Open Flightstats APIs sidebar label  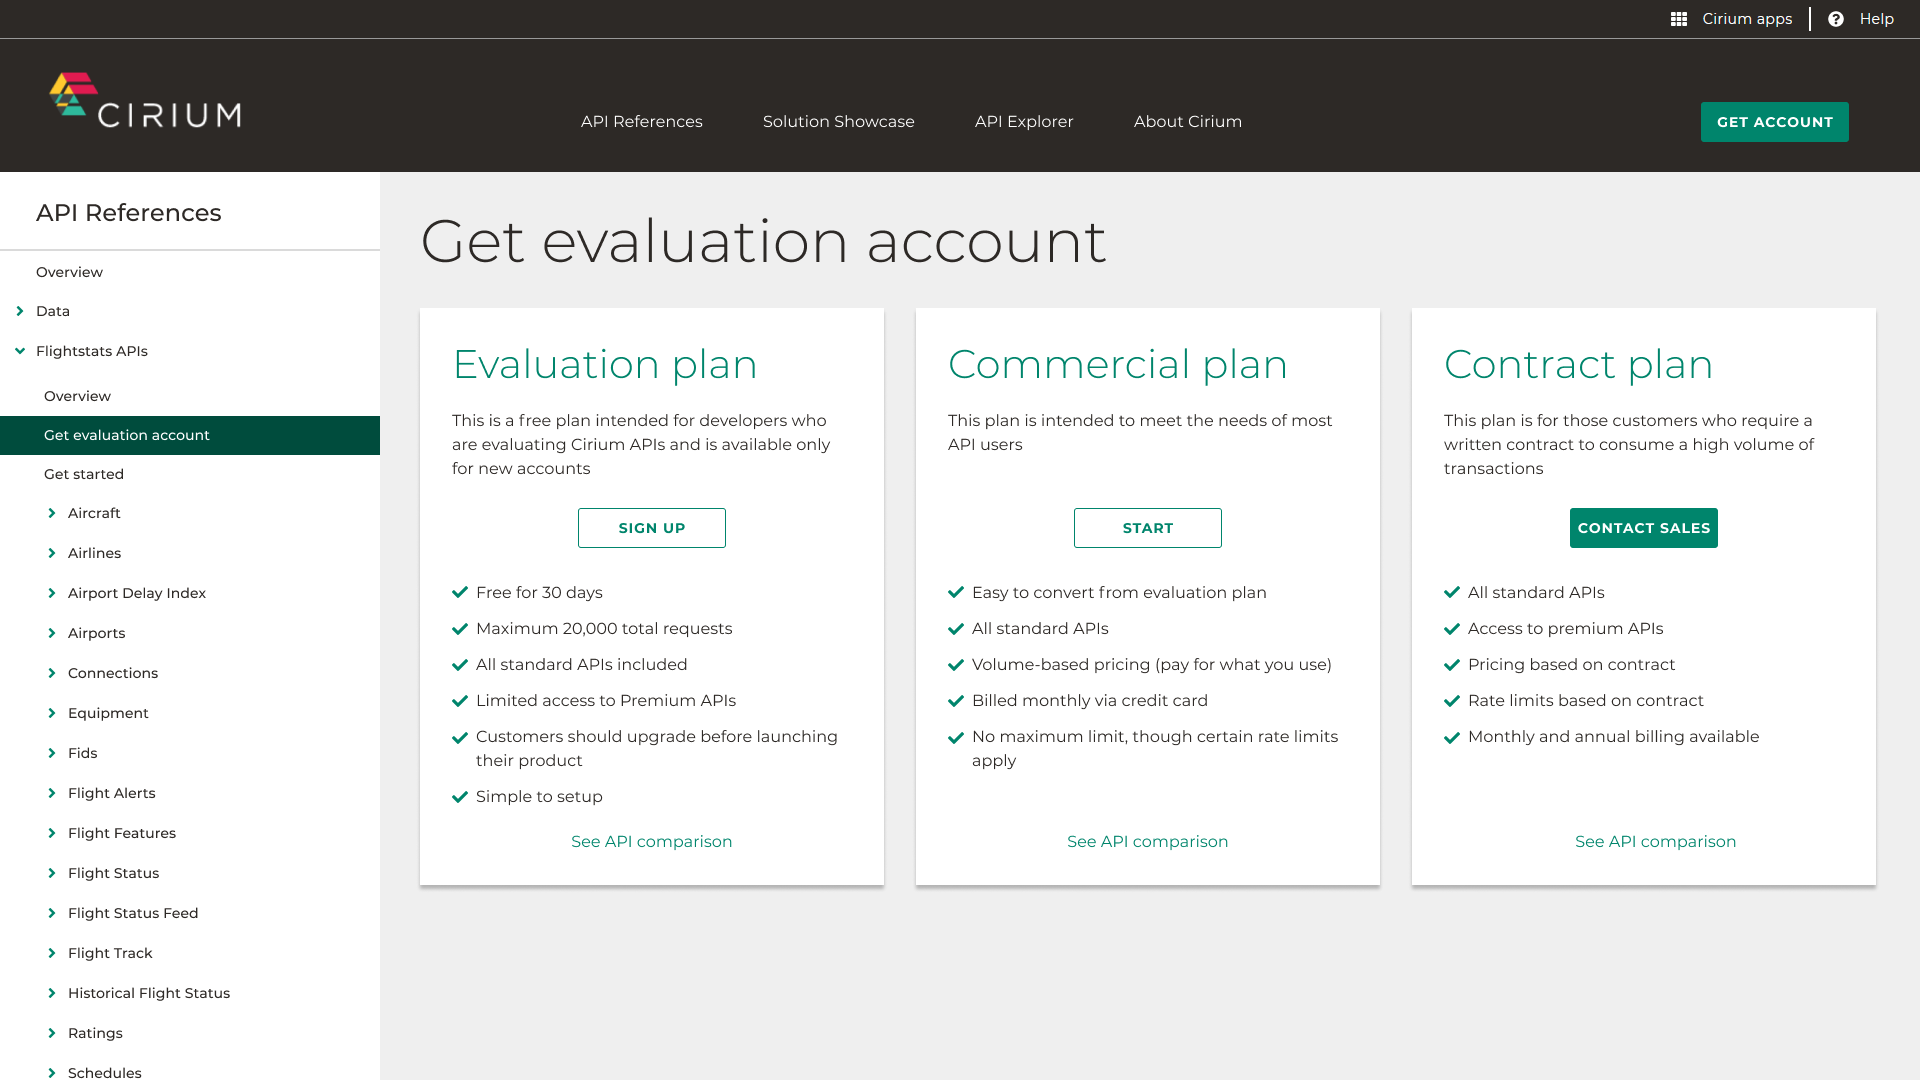[92, 351]
